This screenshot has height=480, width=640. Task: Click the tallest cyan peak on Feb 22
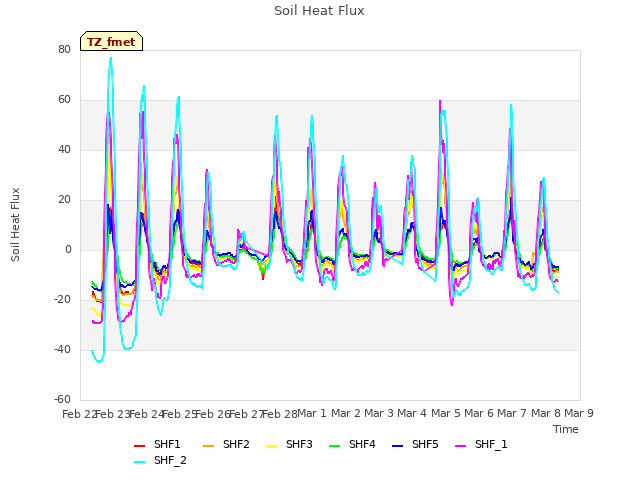tap(111, 58)
